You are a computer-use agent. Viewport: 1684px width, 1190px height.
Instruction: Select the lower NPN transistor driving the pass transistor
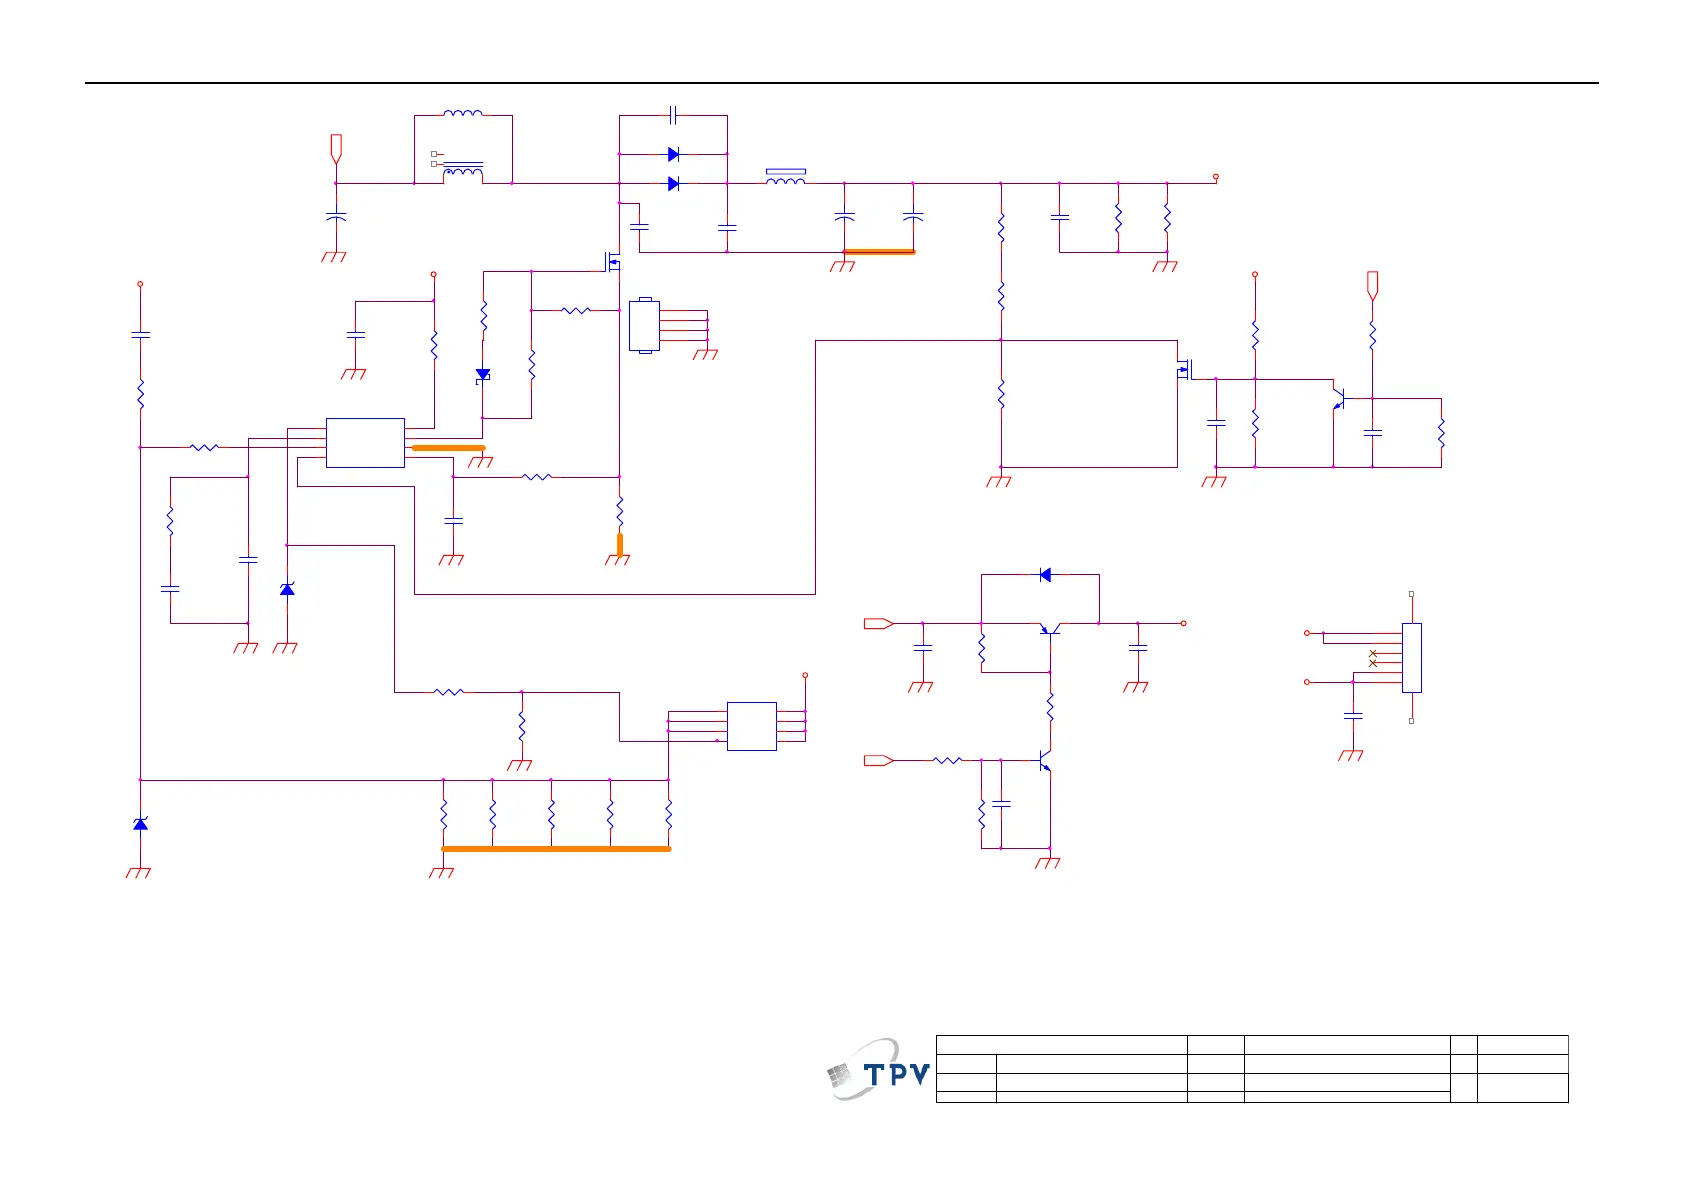coord(1045,761)
